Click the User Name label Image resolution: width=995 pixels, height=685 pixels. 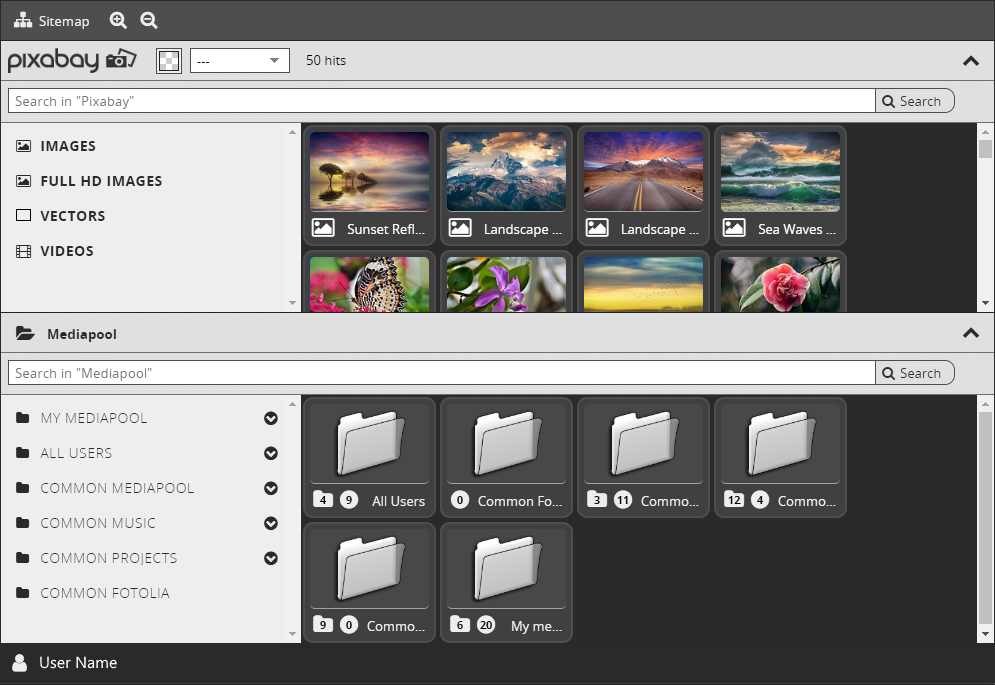[x=78, y=663]
